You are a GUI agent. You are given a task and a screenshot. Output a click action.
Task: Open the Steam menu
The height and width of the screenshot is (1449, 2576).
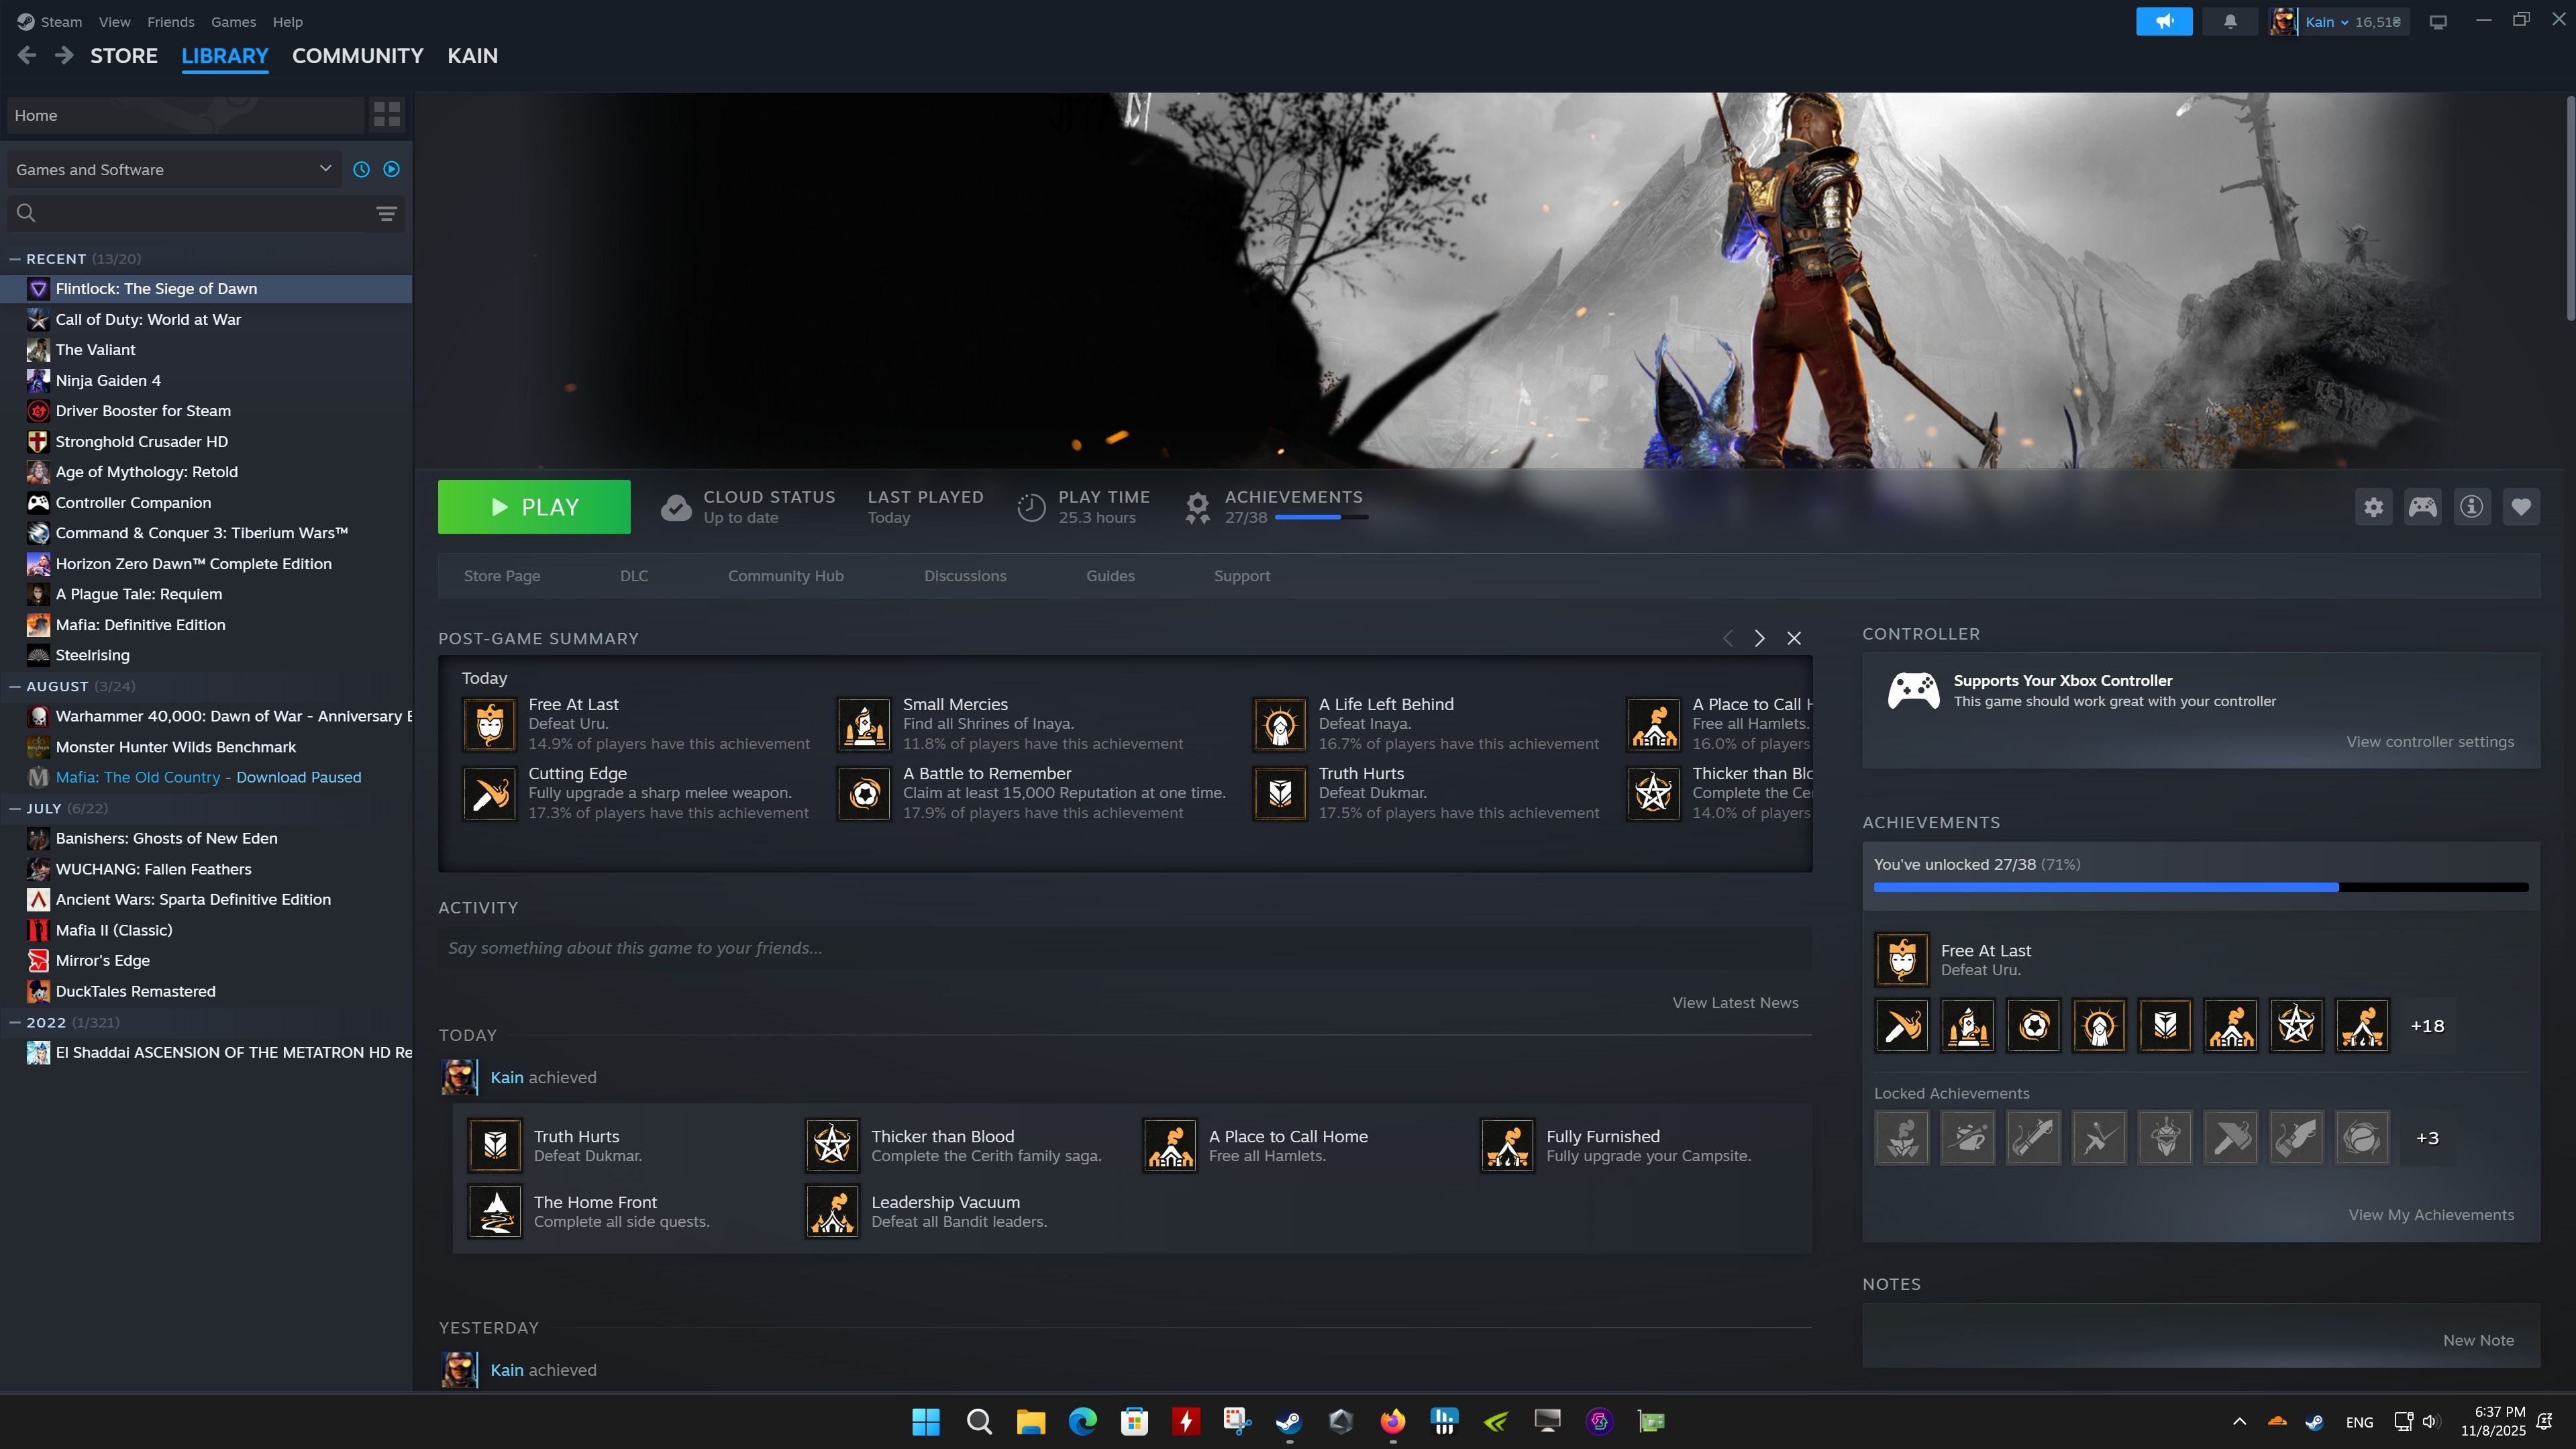[61, 22]
